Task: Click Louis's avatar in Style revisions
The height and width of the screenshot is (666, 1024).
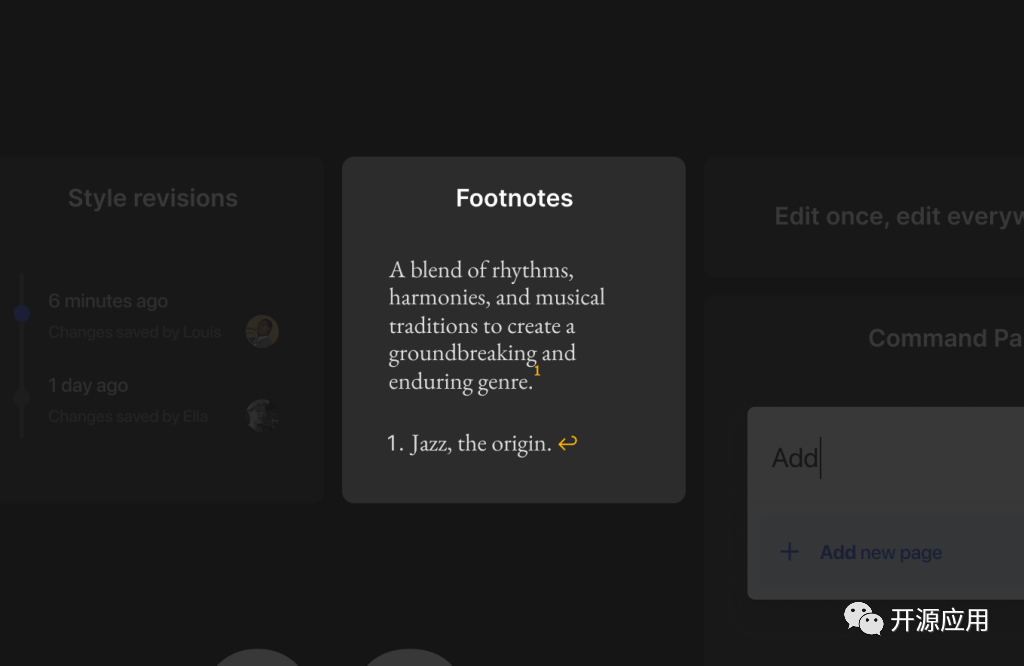Action: tap(262, 331)
